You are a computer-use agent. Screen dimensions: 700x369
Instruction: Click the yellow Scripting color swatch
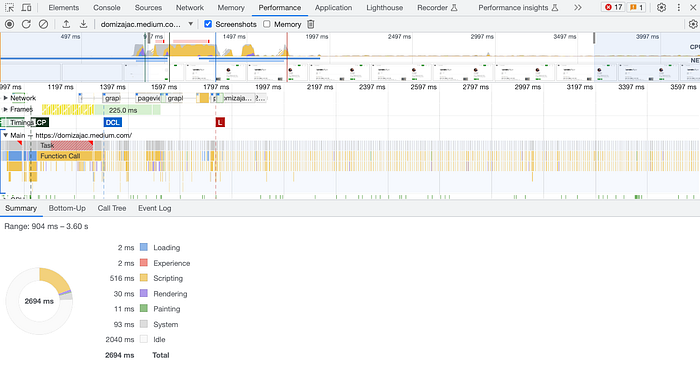click(x=144, y=278)
